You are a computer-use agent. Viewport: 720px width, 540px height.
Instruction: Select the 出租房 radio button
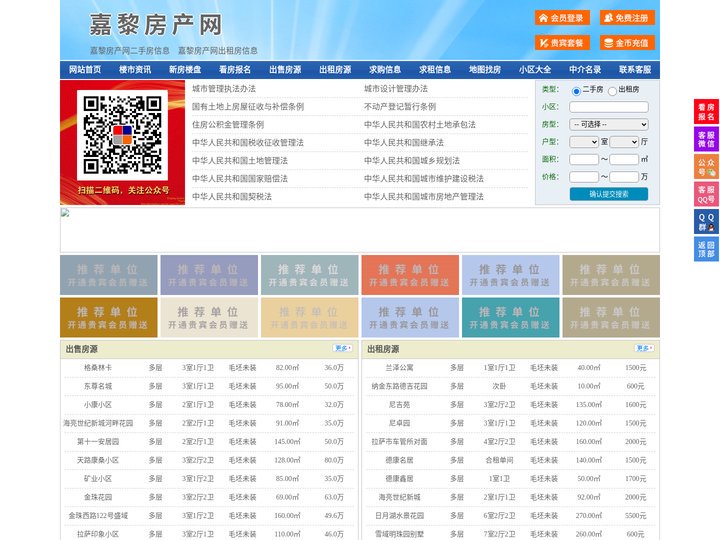(612, 91)
